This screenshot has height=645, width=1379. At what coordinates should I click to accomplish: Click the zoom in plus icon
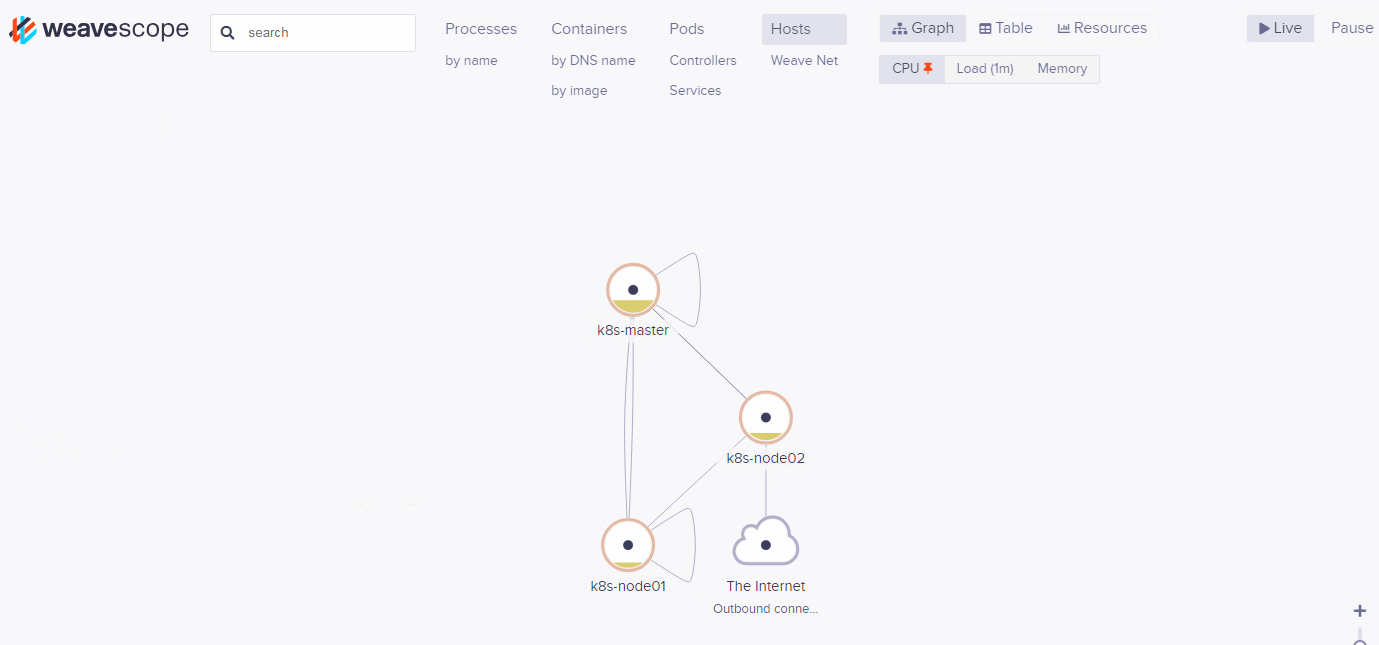(x=1359, y=611)
